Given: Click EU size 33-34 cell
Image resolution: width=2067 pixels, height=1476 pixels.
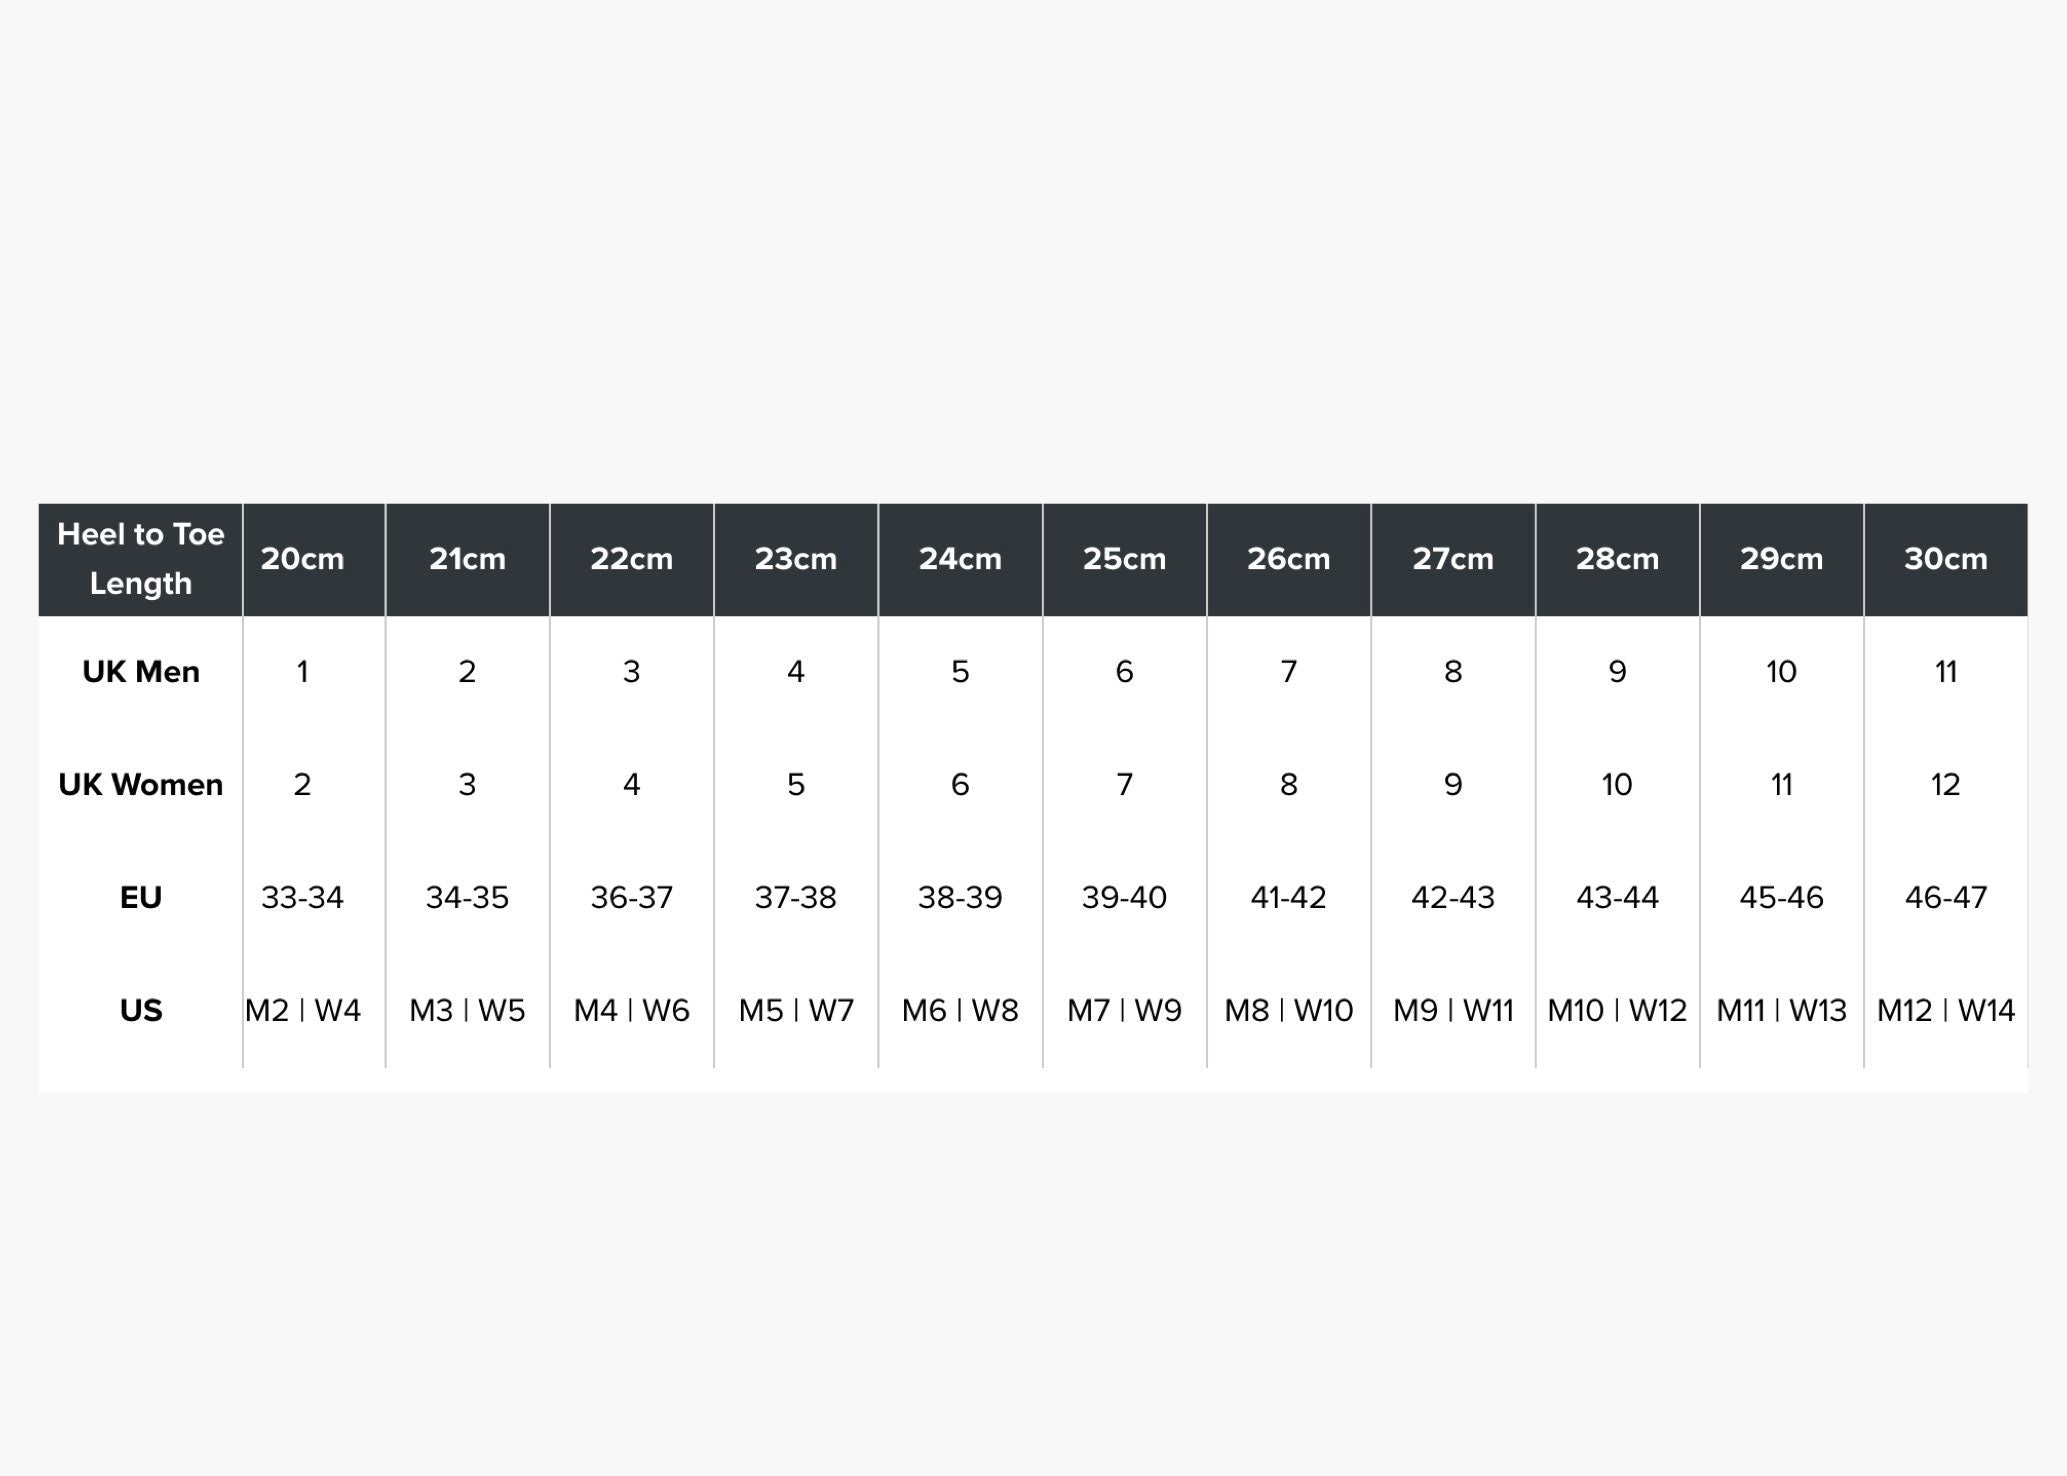Looking at the screenshot, I should point(302,898).
